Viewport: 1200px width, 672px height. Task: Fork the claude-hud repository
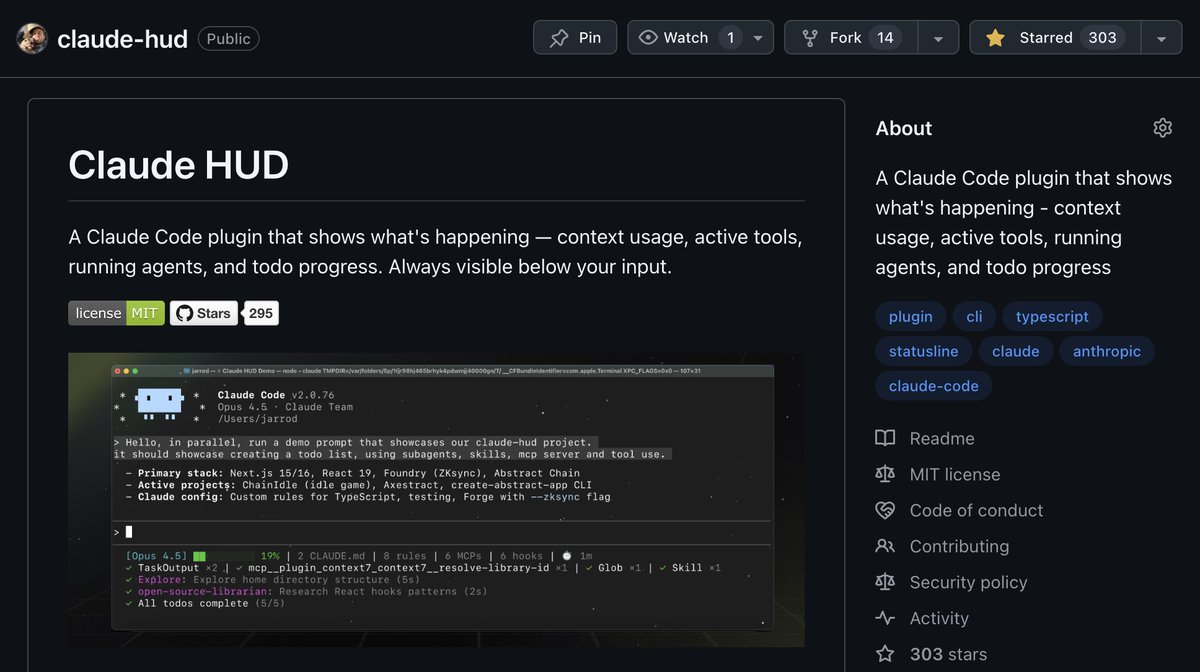tap(851, 38)
